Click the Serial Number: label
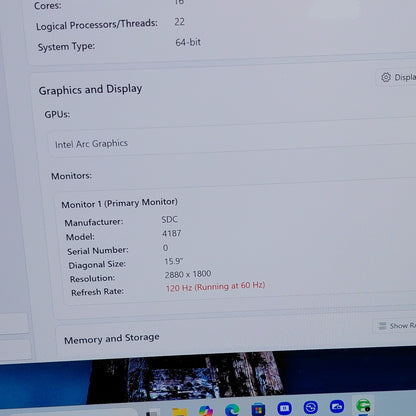The width and height of the screenshot is (416, 416). tap(98, 251)
